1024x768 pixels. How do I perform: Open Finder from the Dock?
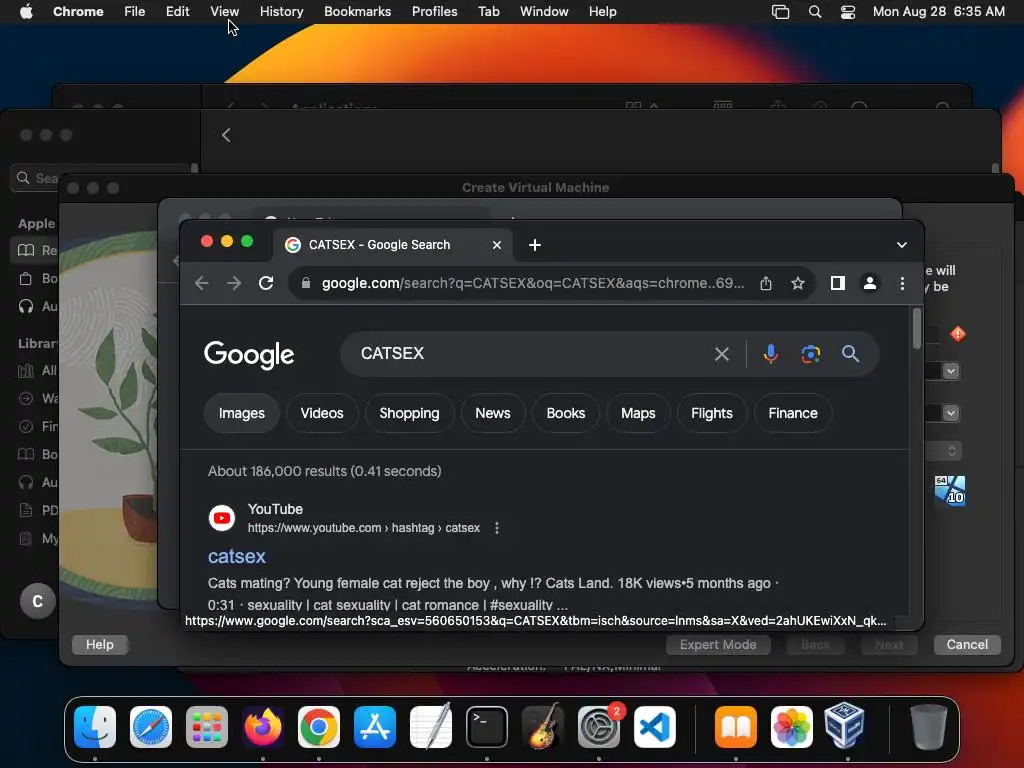coord(95,727)
